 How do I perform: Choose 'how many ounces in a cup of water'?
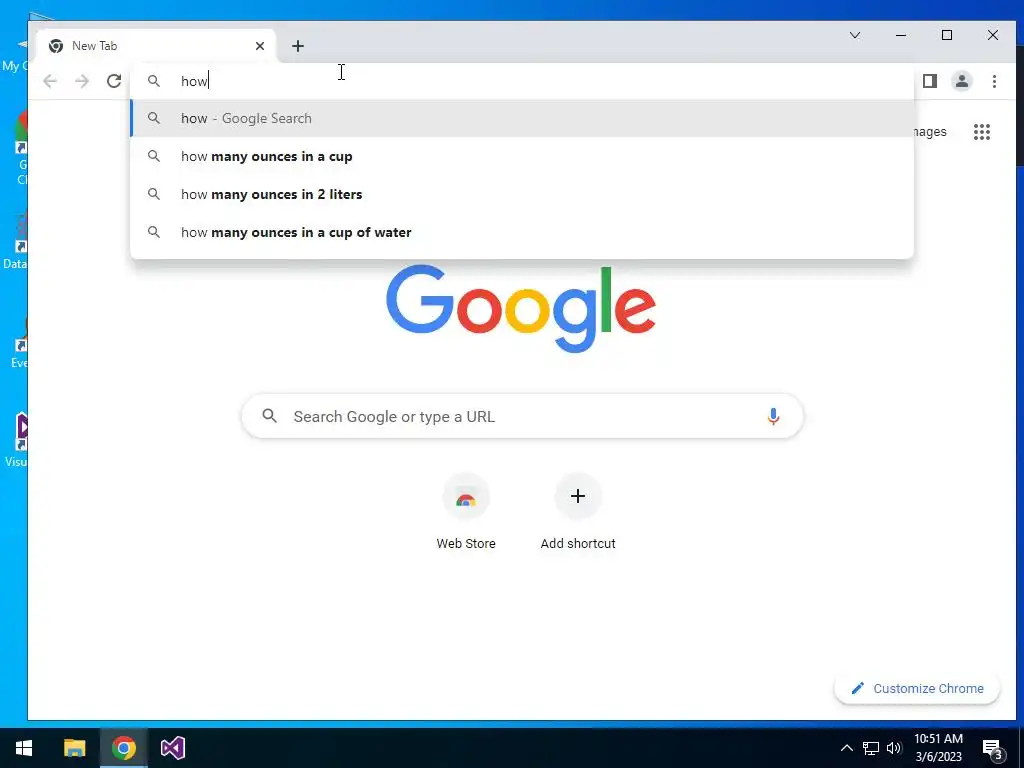(x=522, y=232)
